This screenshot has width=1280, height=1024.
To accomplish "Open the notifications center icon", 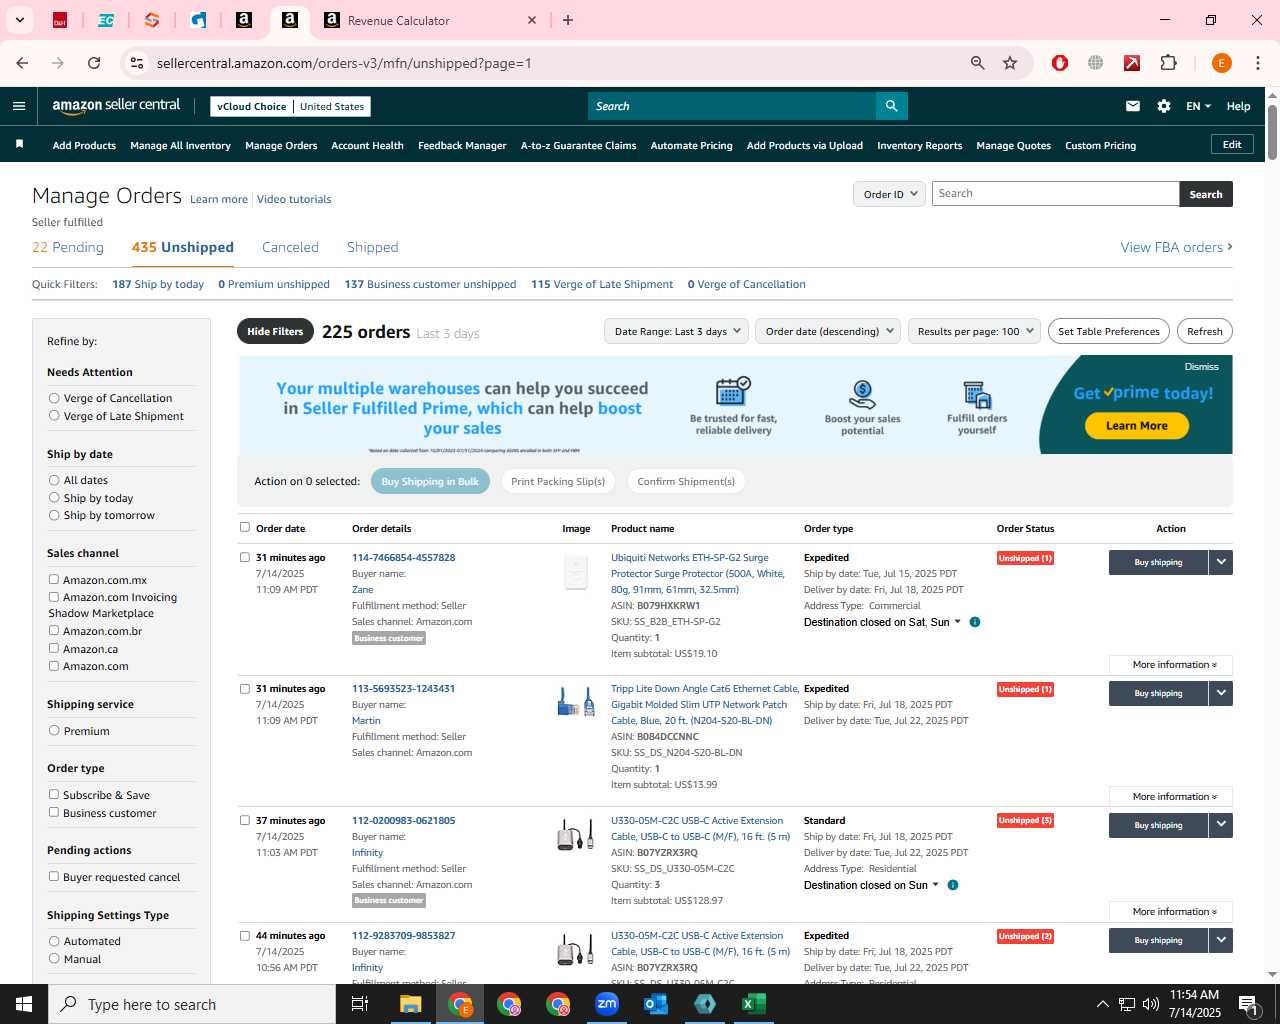I will pos(1248,1004).
